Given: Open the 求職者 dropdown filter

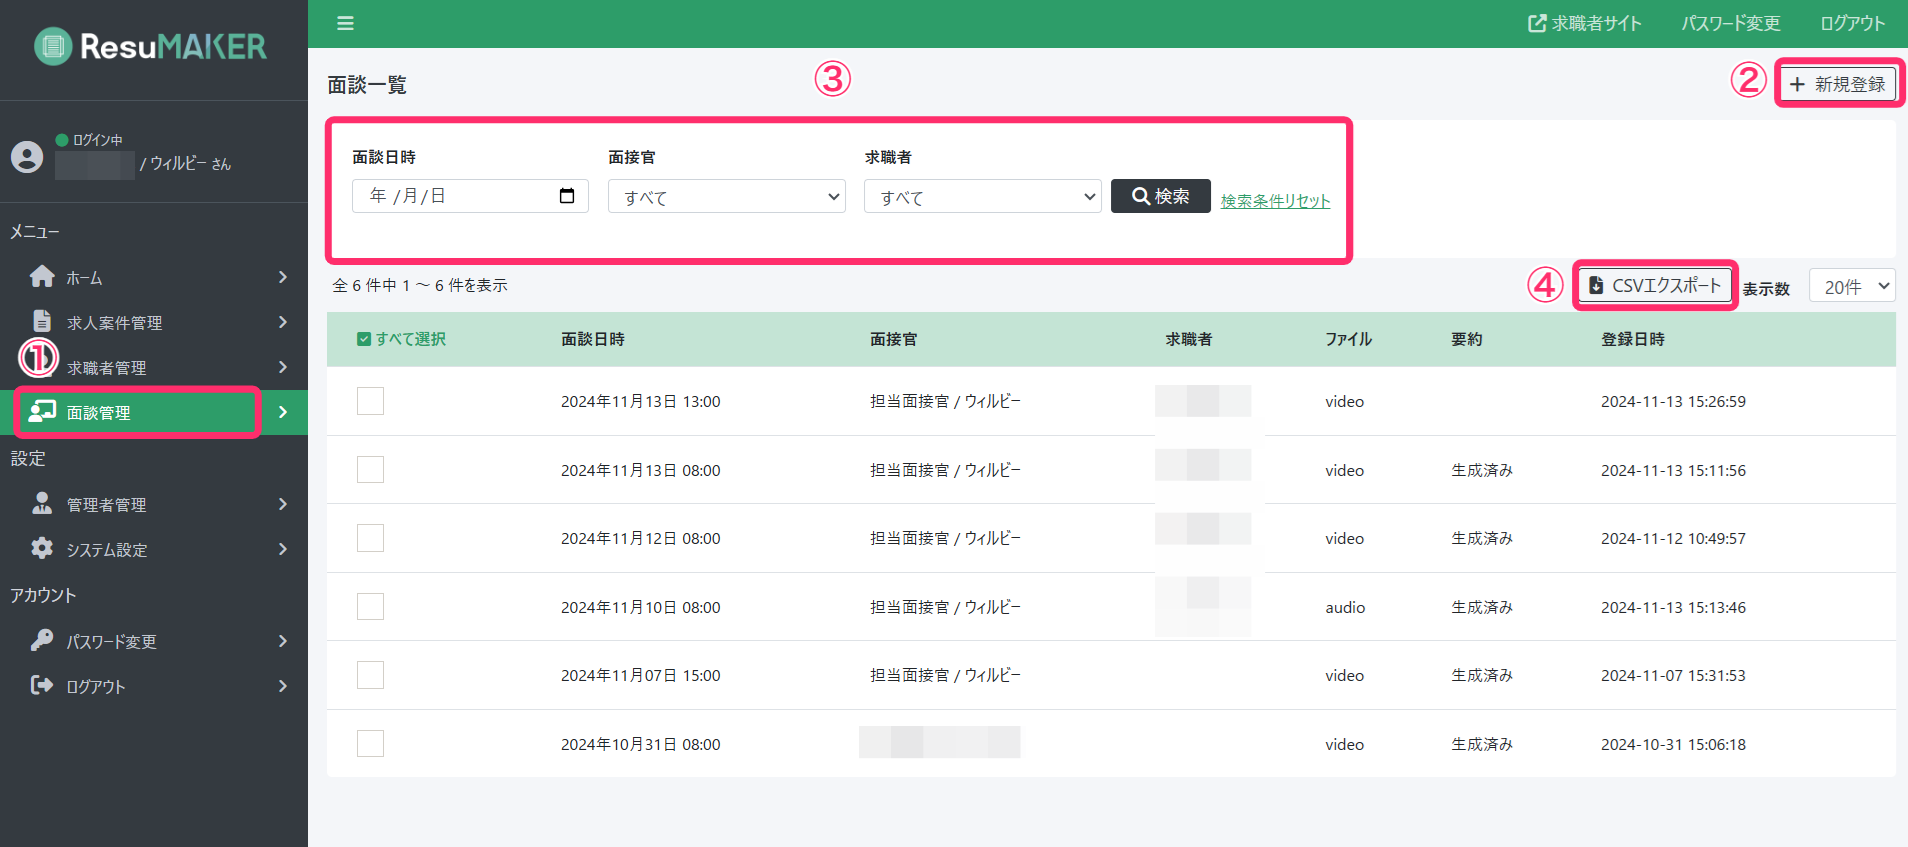Looking at the screenshot, I should click(x=982, y=197).
